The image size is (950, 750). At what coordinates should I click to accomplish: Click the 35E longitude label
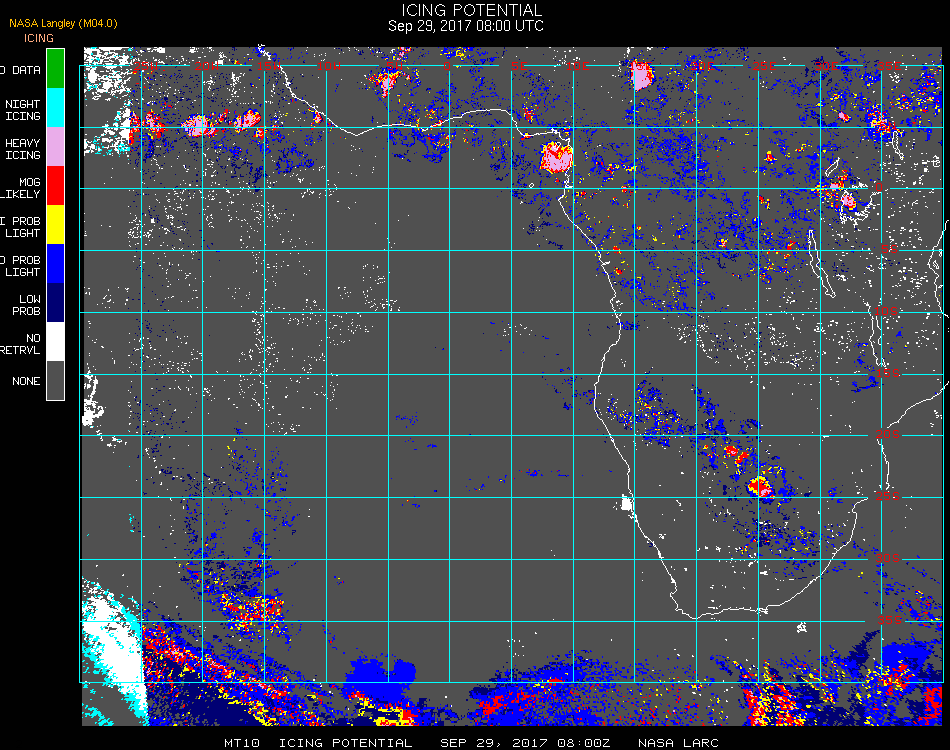[888, 66]
